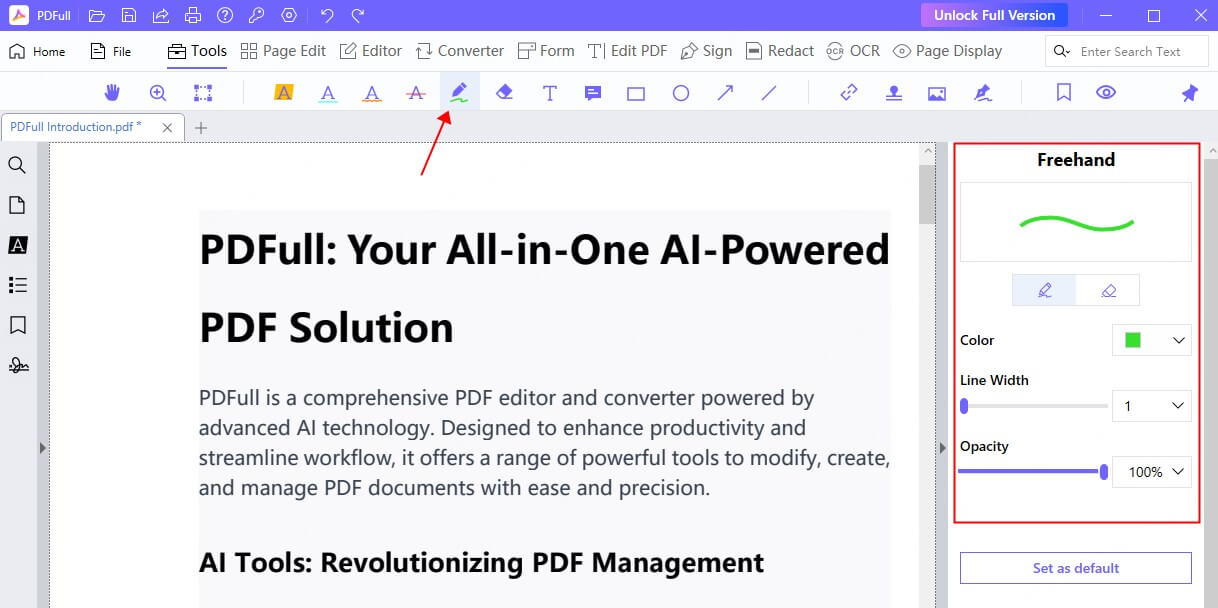Open the Bookmarks sidebar panel
Image resolution: width=1218 pixels, height=608 pixels.
17,325
